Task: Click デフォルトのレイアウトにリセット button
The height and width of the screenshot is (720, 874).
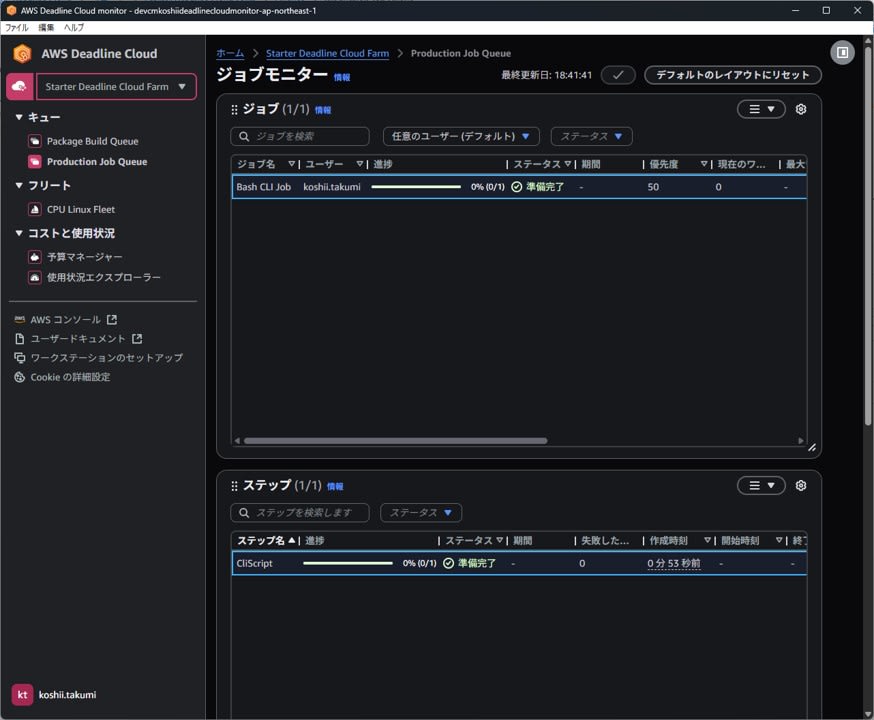Action: coord(732,75)
